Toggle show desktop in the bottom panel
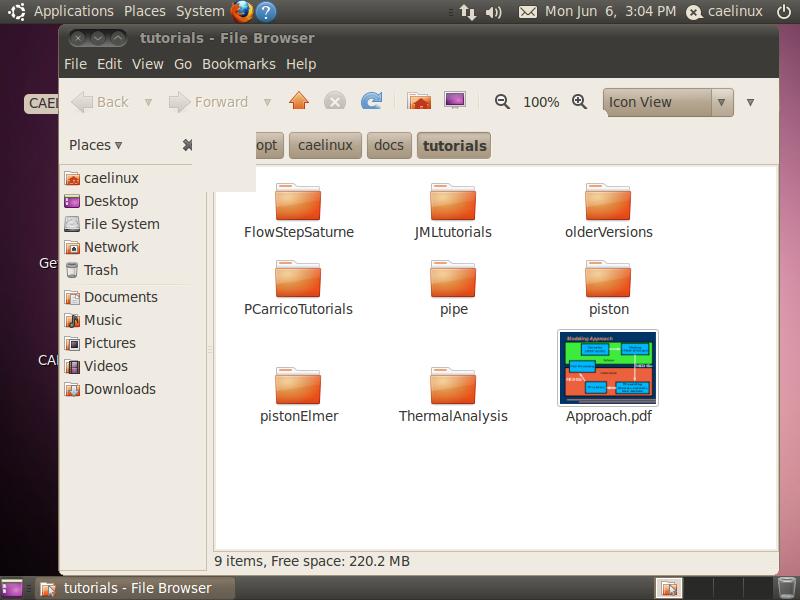 pyautogui.click(x=12, y=588)
